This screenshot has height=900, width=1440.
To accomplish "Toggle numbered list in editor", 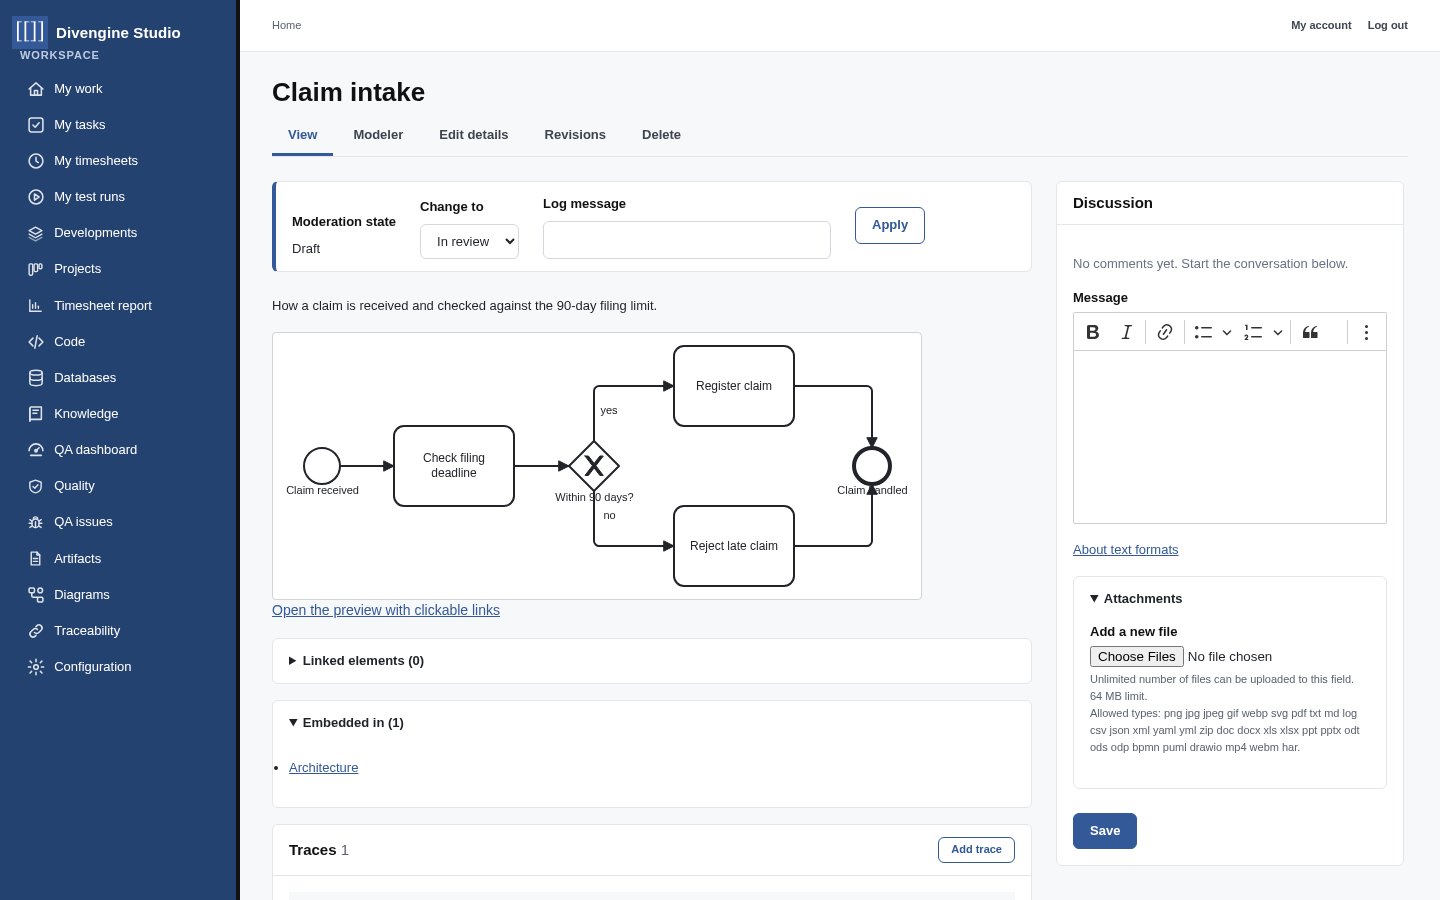I will (1253, 332).
